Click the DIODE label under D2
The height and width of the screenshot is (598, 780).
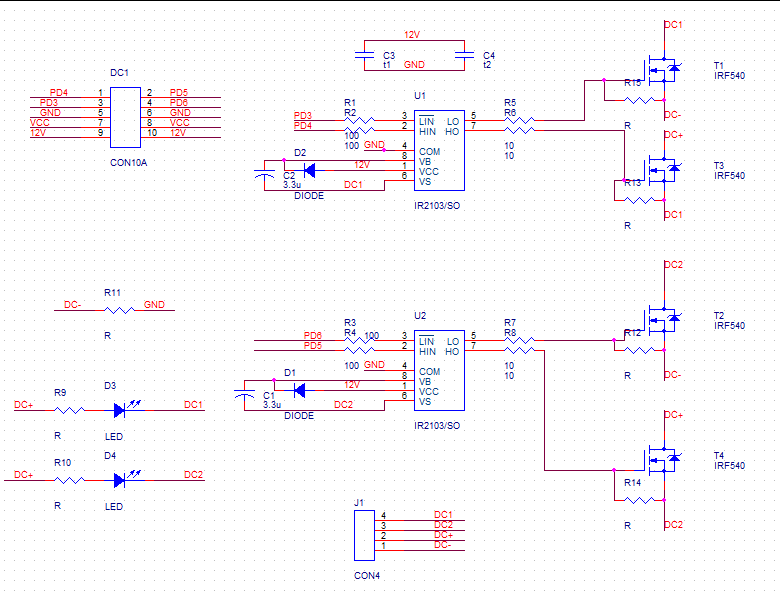tap(309, 196)
